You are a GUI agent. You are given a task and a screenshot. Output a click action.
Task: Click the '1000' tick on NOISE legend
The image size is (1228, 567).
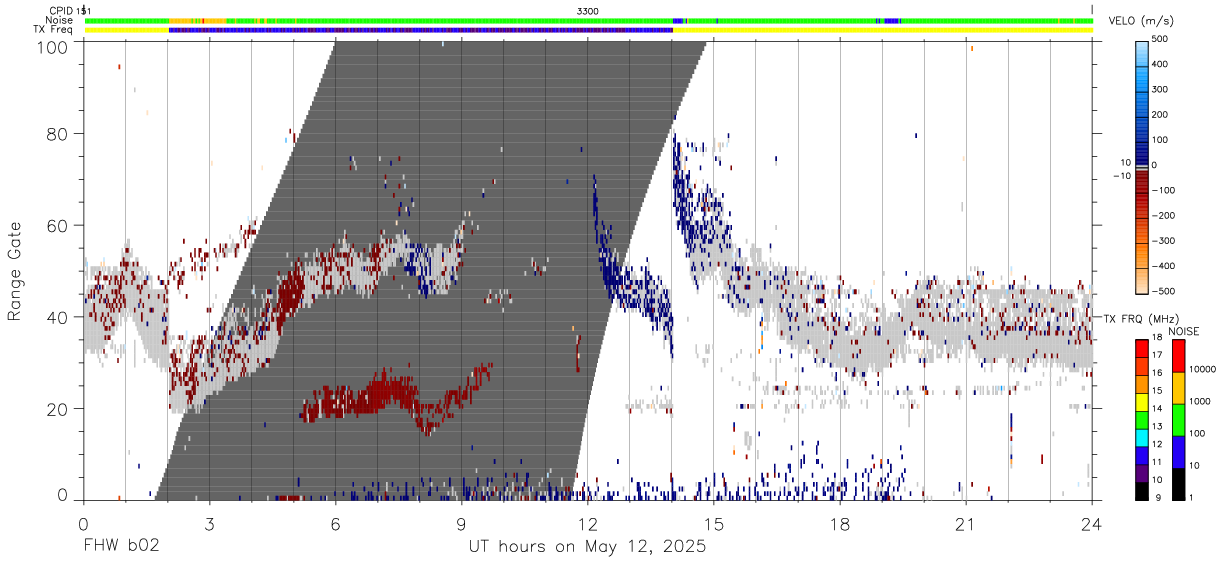(x=1201, y=401)
